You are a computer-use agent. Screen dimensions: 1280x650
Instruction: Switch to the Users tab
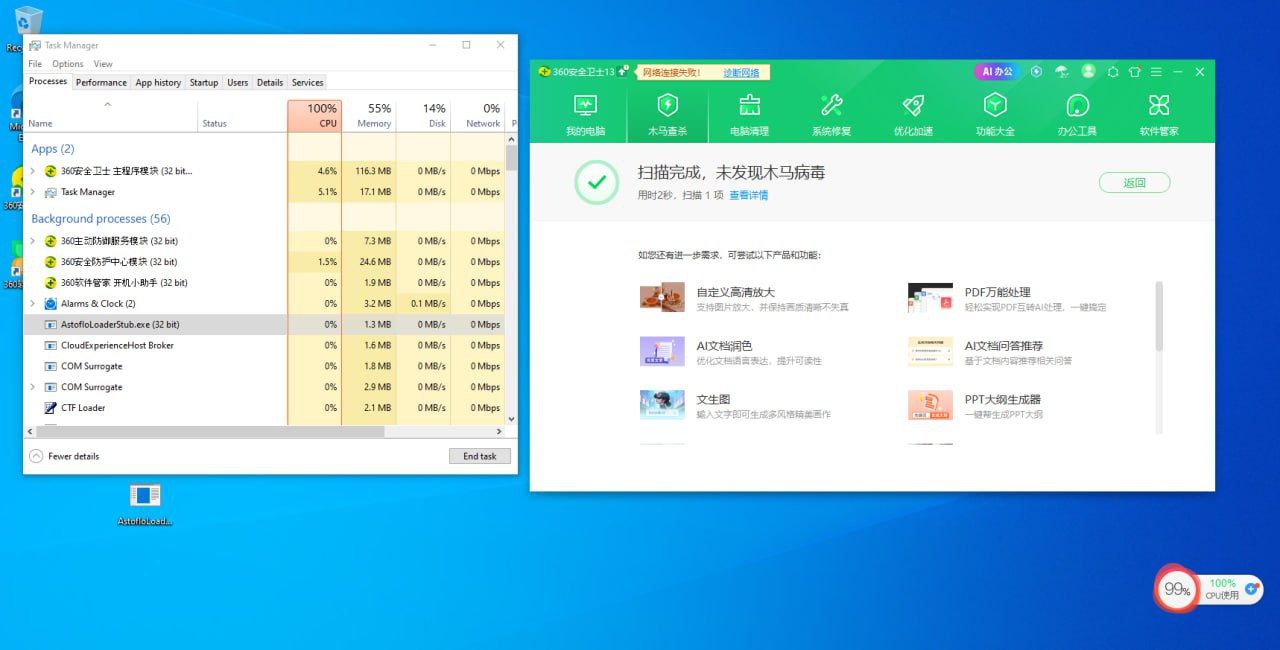coord(237,82)
